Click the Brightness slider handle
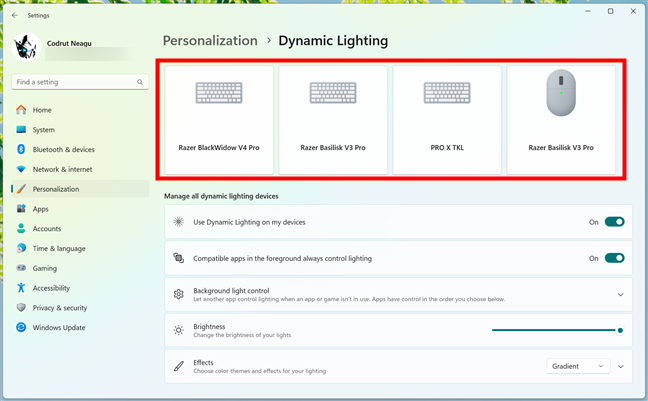The height and width of the screenshot is (401, 648). coord(620,330)
